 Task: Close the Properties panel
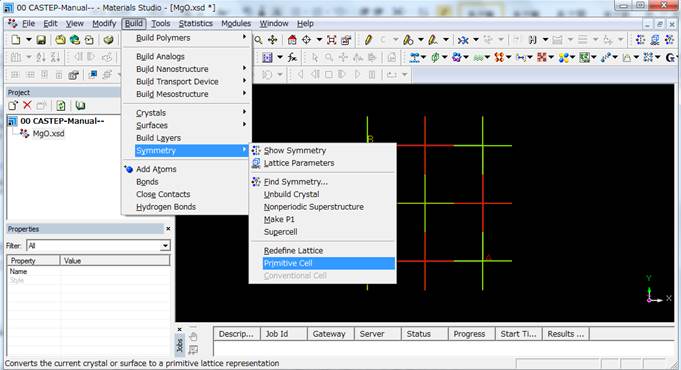tap(168, 228)
